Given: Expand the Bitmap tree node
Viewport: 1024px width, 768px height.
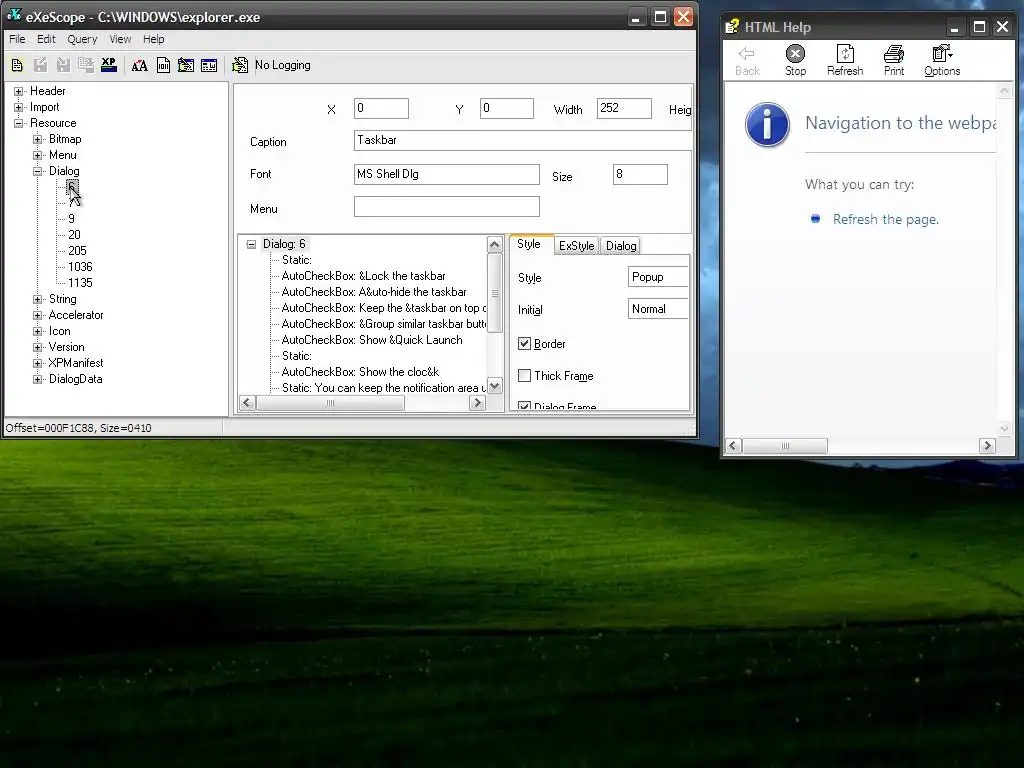Looking at the screenshot, I should (x=38, y=139).
